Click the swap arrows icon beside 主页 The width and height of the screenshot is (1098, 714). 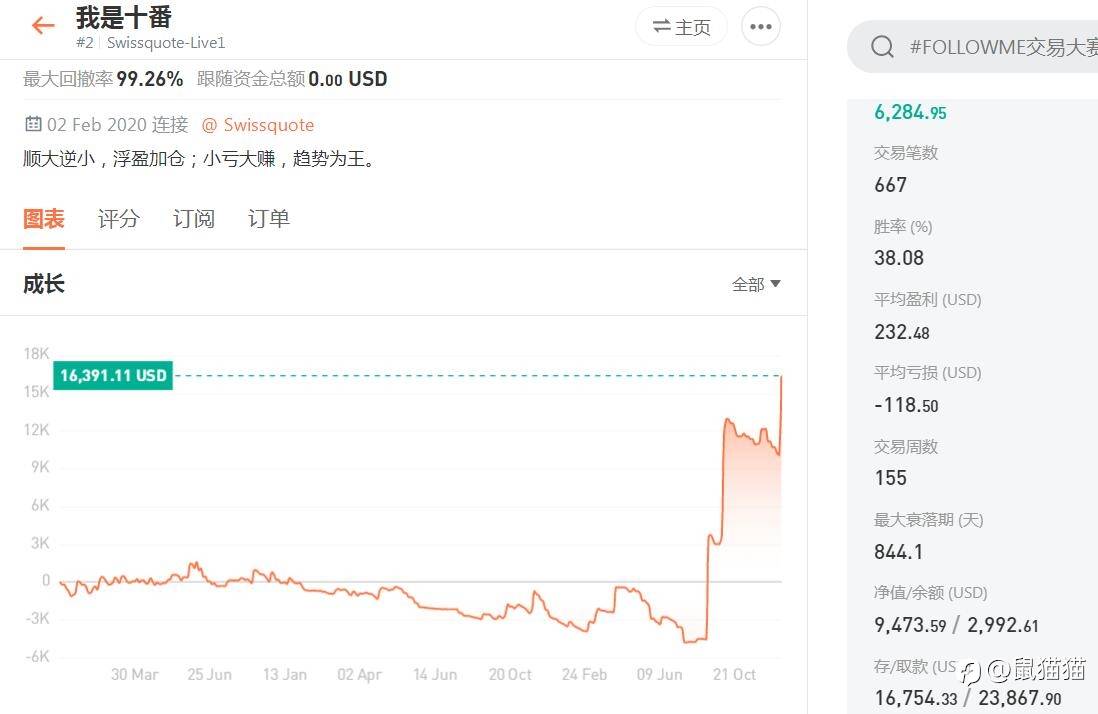[661, 27]
